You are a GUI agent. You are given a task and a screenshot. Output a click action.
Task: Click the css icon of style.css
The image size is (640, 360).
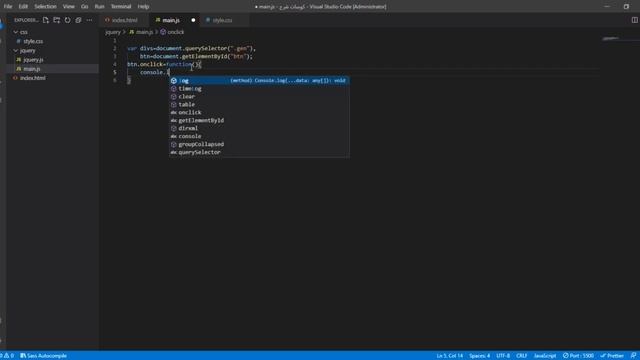click(x=19, y=41)
